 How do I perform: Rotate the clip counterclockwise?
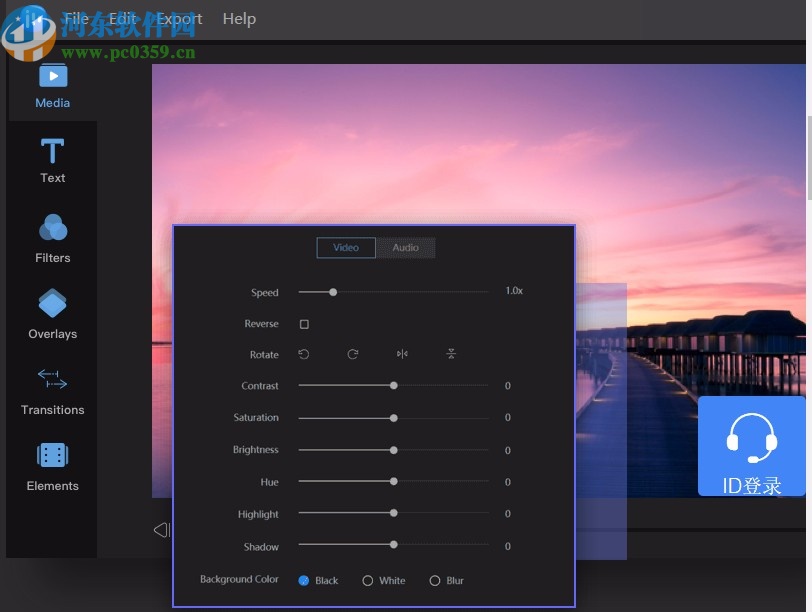(x=304, y=354)
